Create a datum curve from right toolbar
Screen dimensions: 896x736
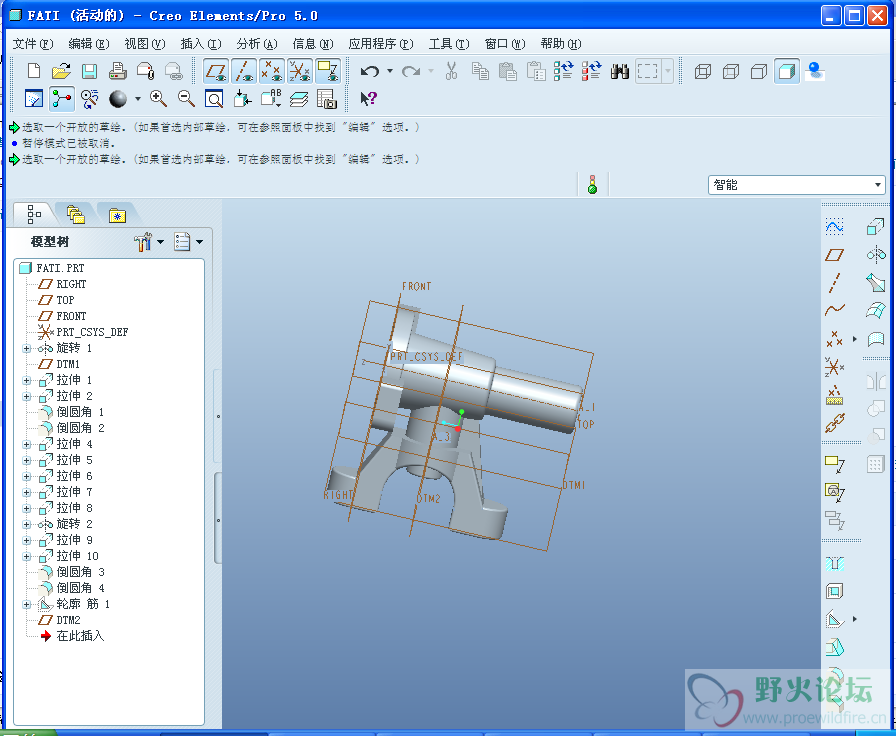834,310
